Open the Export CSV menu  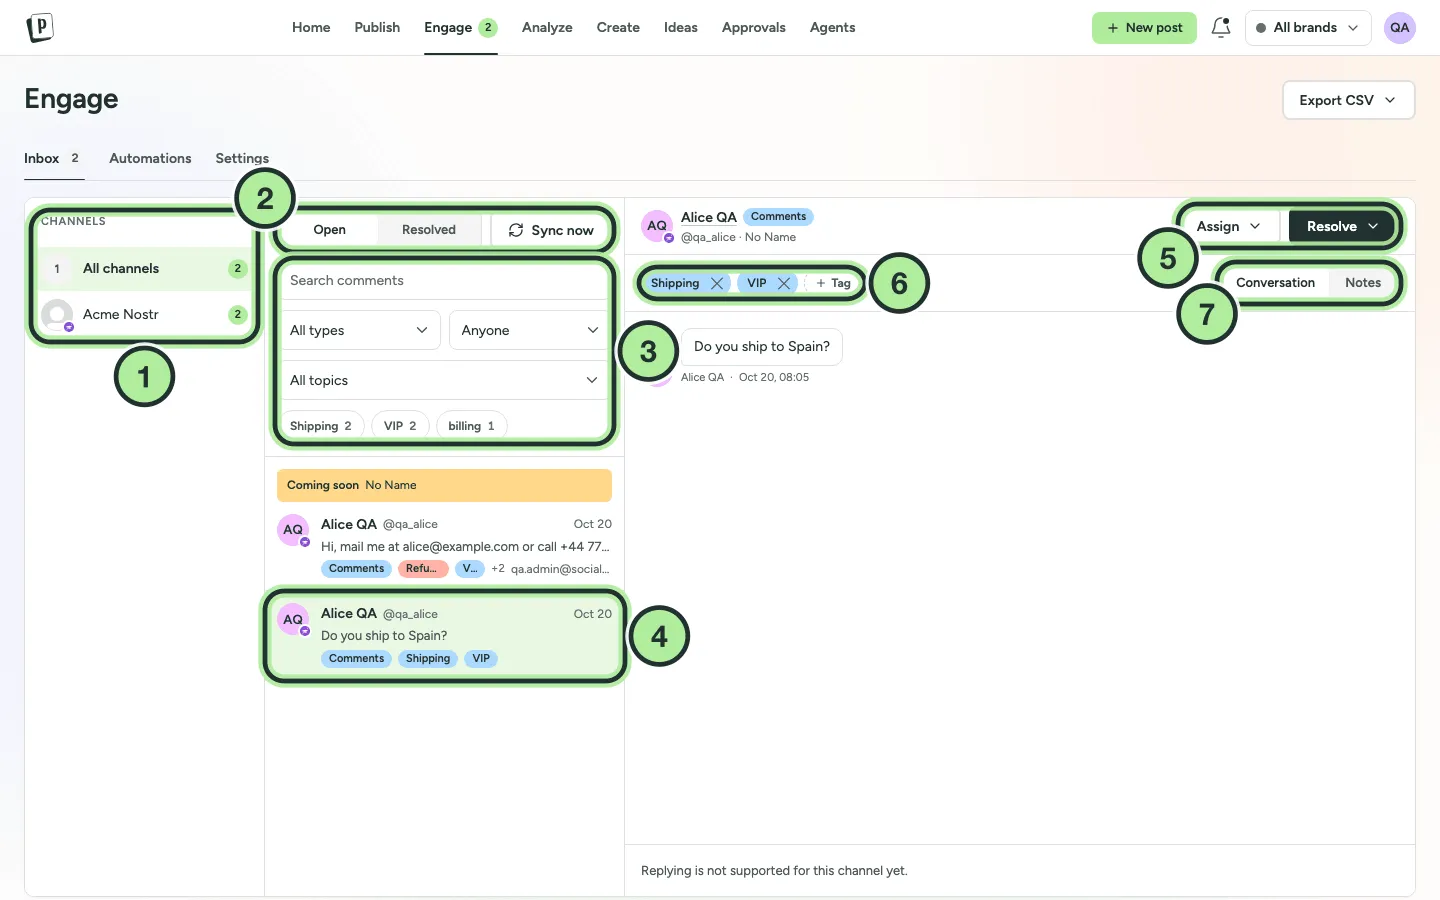[x=1348, y=100]
